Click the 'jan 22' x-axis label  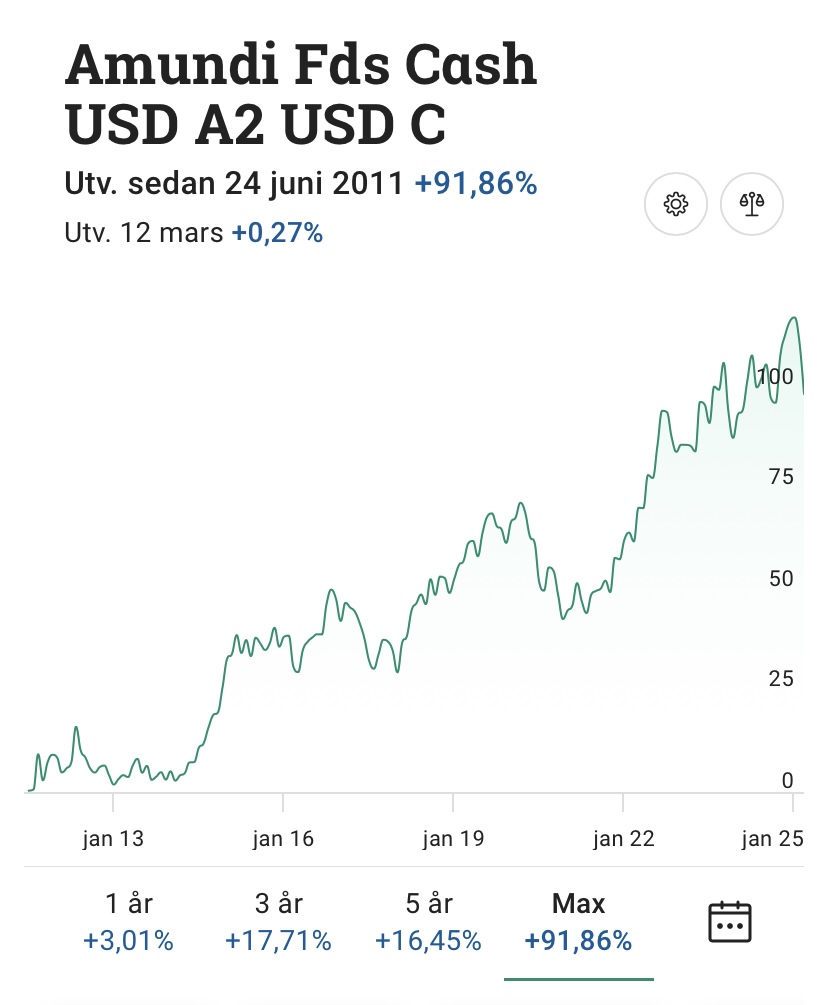(623, 838)
